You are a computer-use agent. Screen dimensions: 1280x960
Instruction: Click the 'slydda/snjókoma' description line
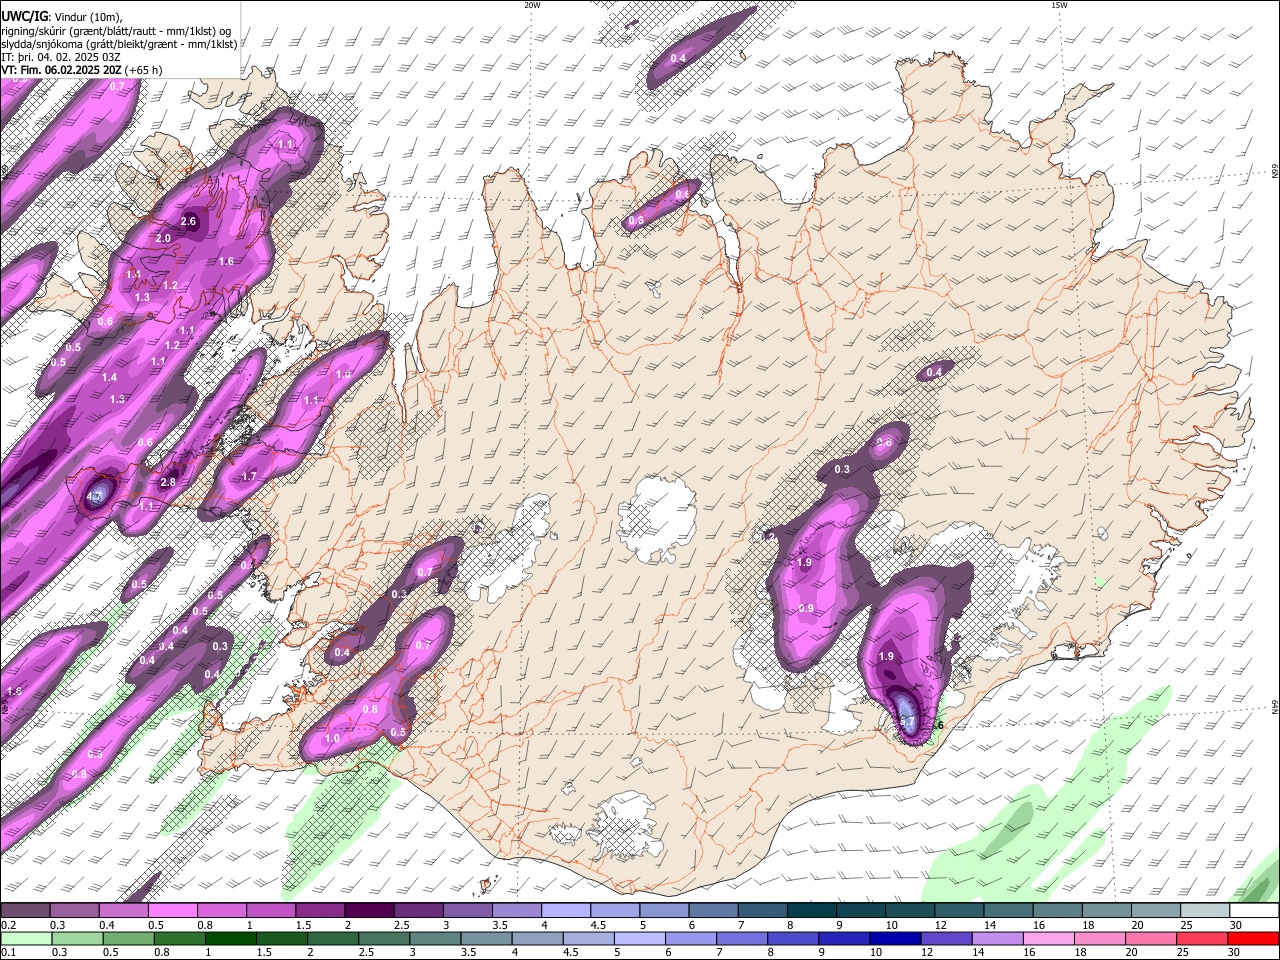[x=119, y=44]
